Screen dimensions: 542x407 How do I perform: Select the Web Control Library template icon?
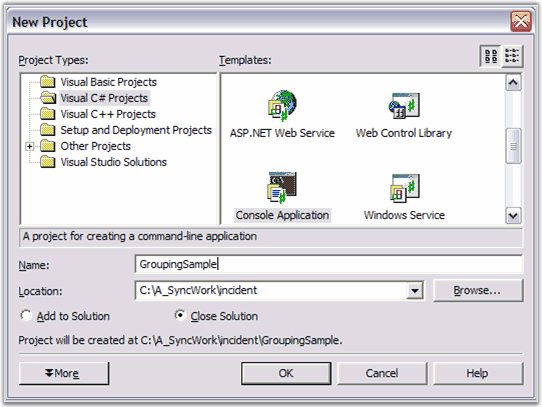click(404, 105)
